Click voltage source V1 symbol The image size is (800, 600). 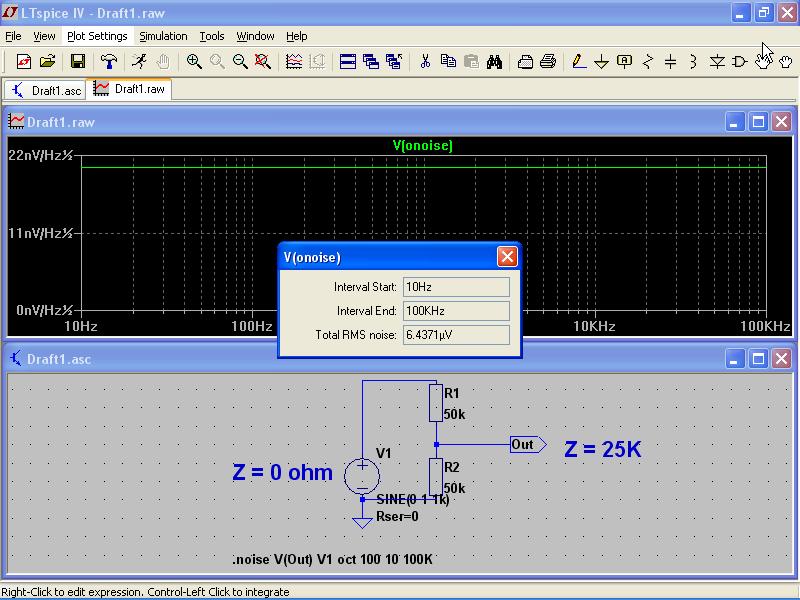point(362,476)
